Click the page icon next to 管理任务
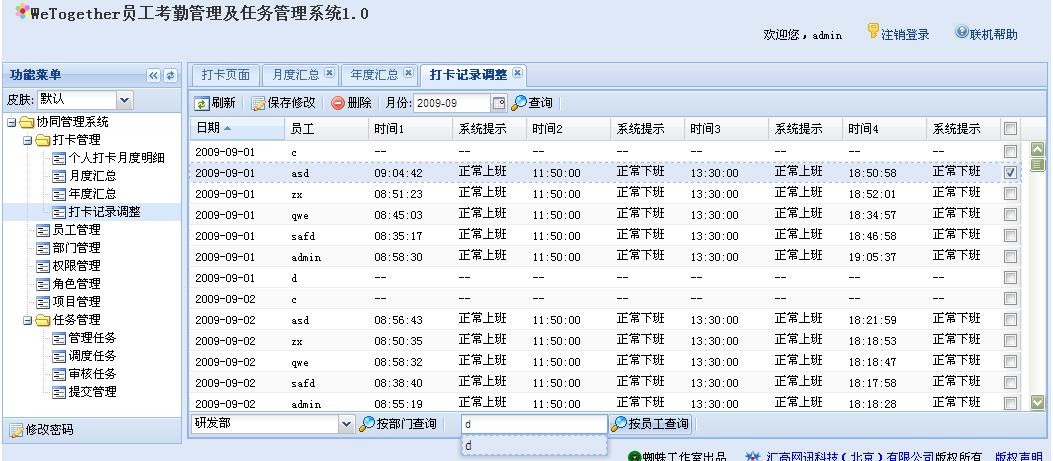1053x461 pixels. click(59, 338)
